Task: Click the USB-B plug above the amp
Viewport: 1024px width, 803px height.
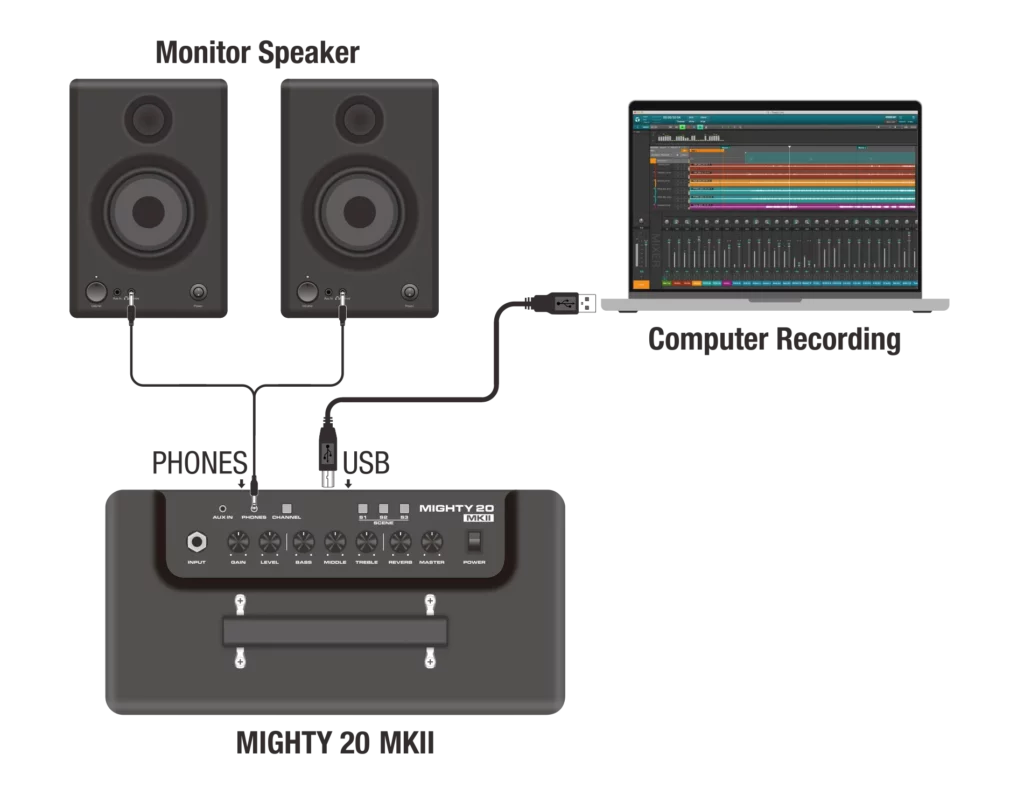Action: tap(328, 450)
